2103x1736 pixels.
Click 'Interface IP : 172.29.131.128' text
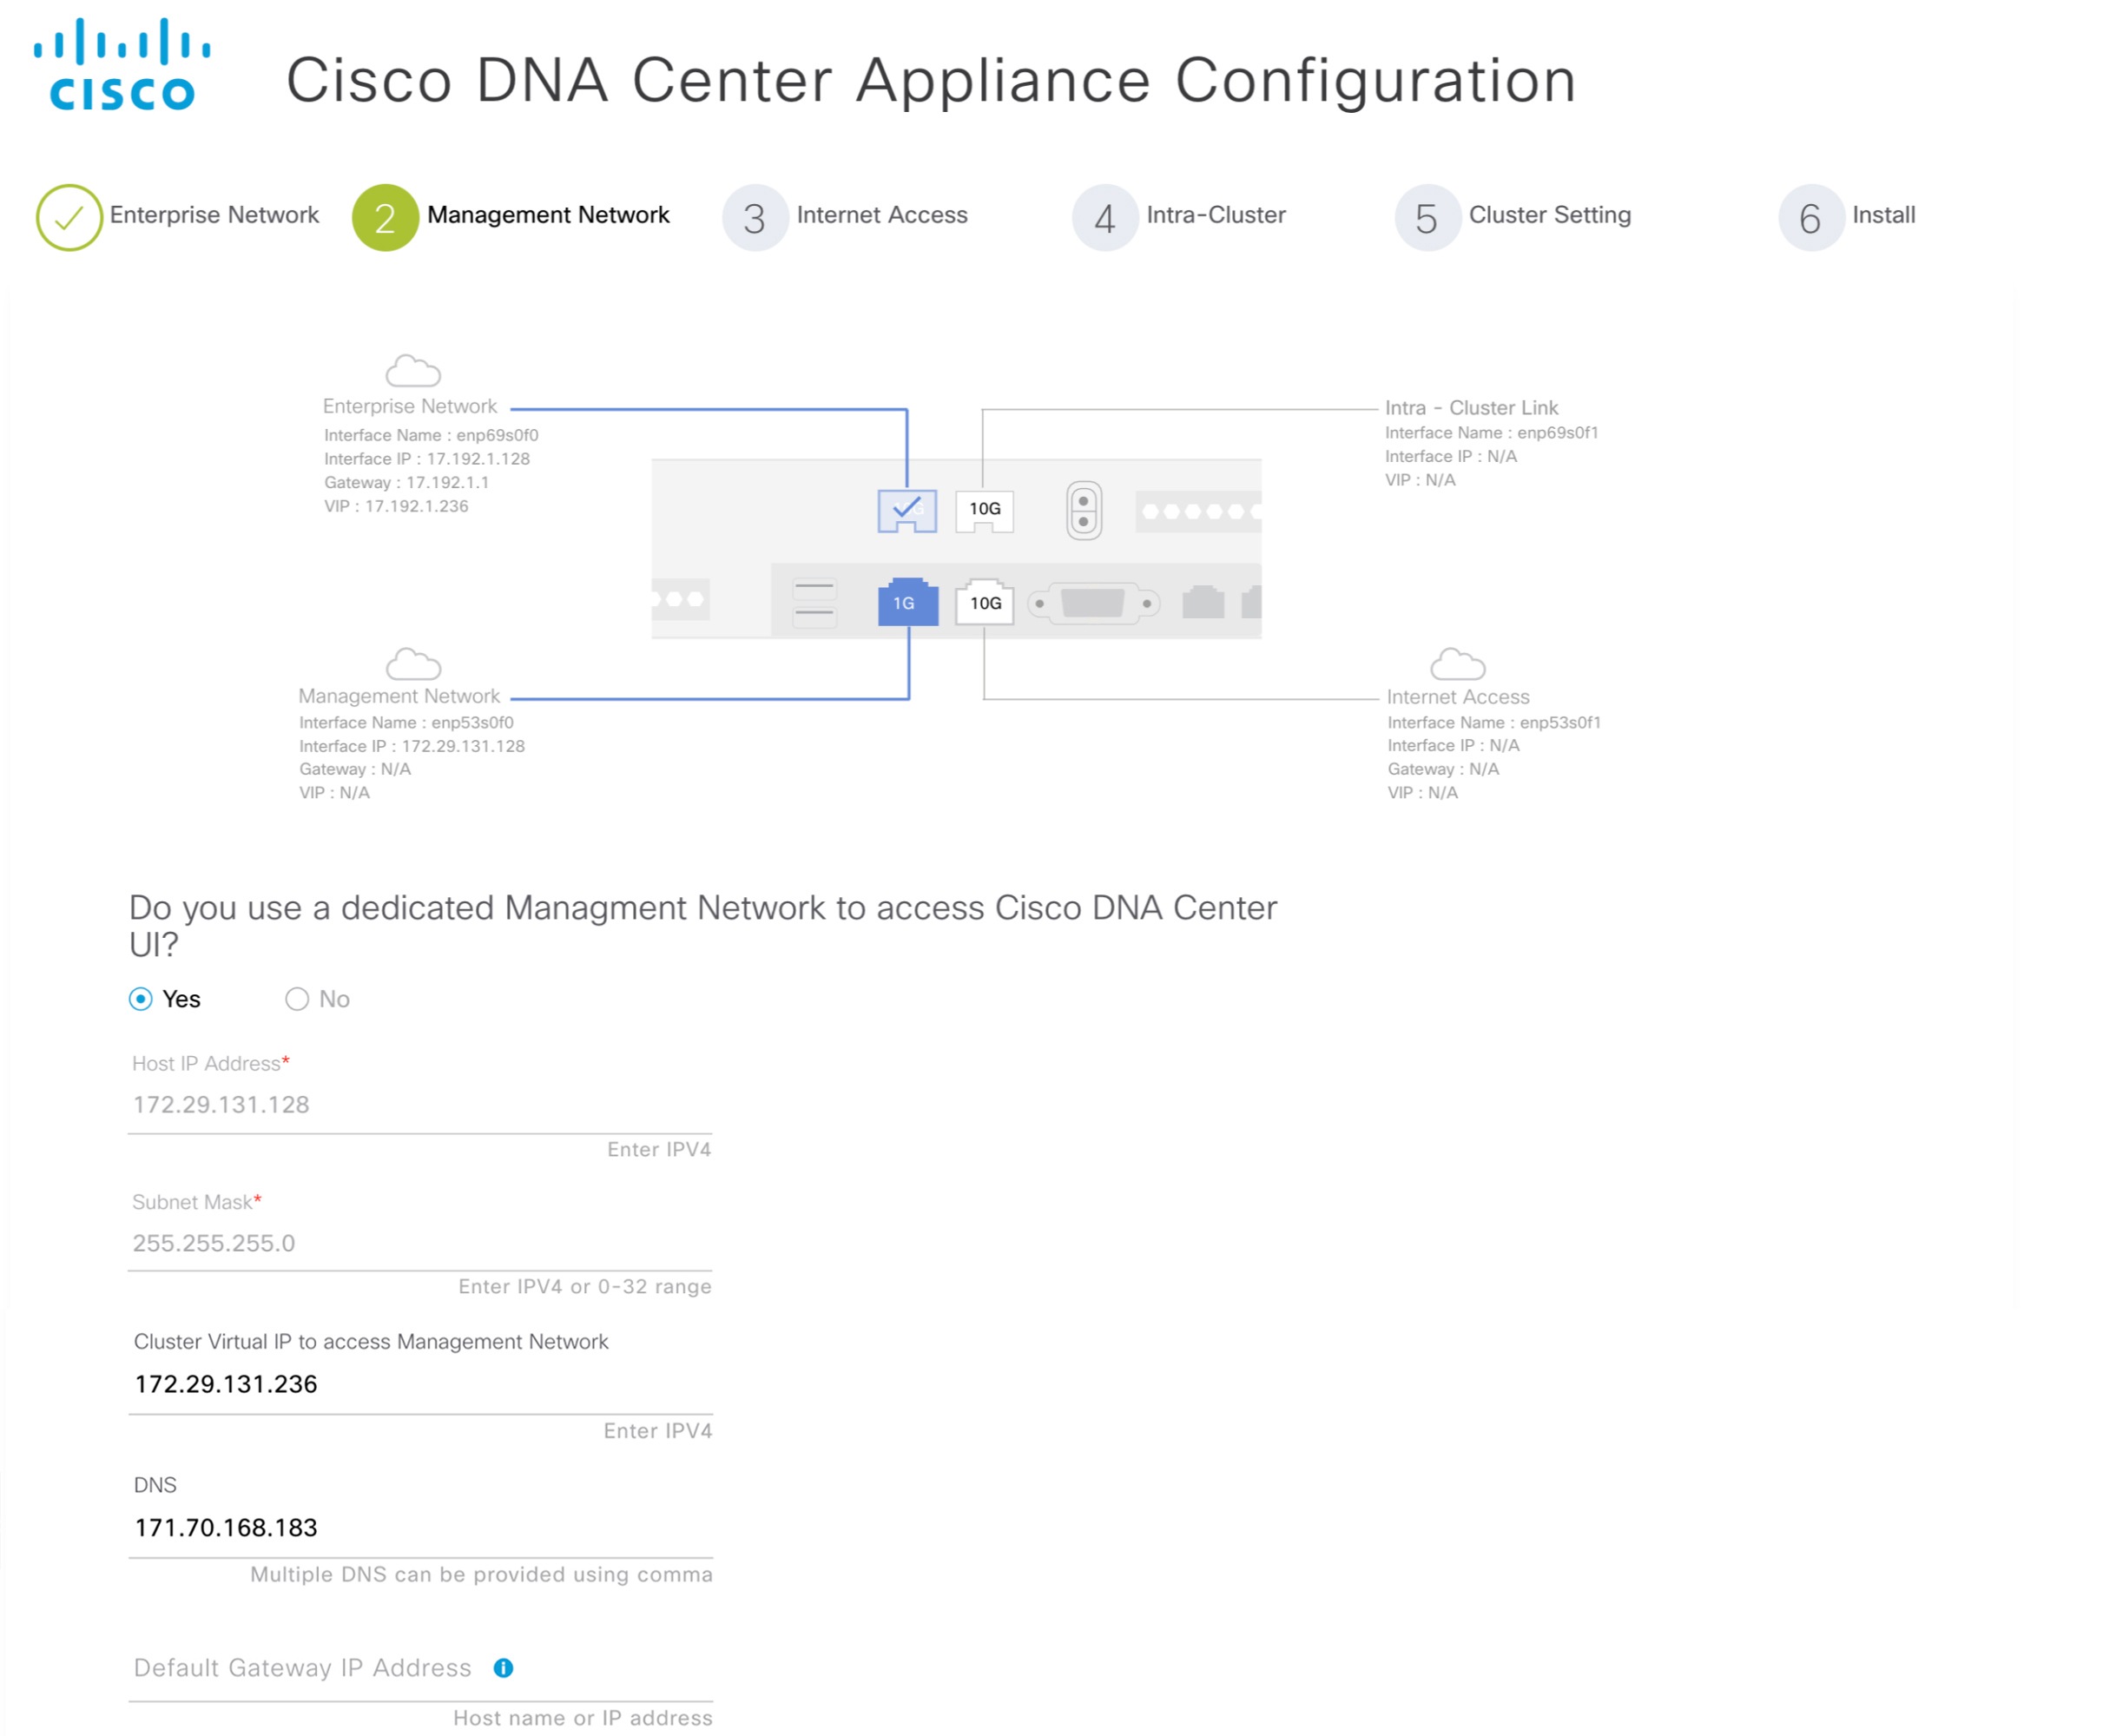[411, 746]
